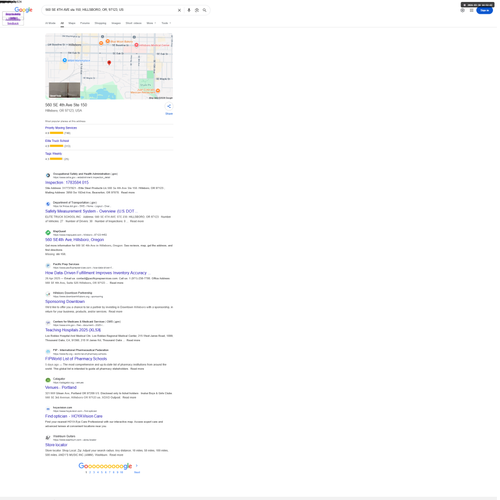Image resolution: width=500 pixels, height=500 pixels.
Task: Open Venues - Portland result
Action: click(61, 387)
